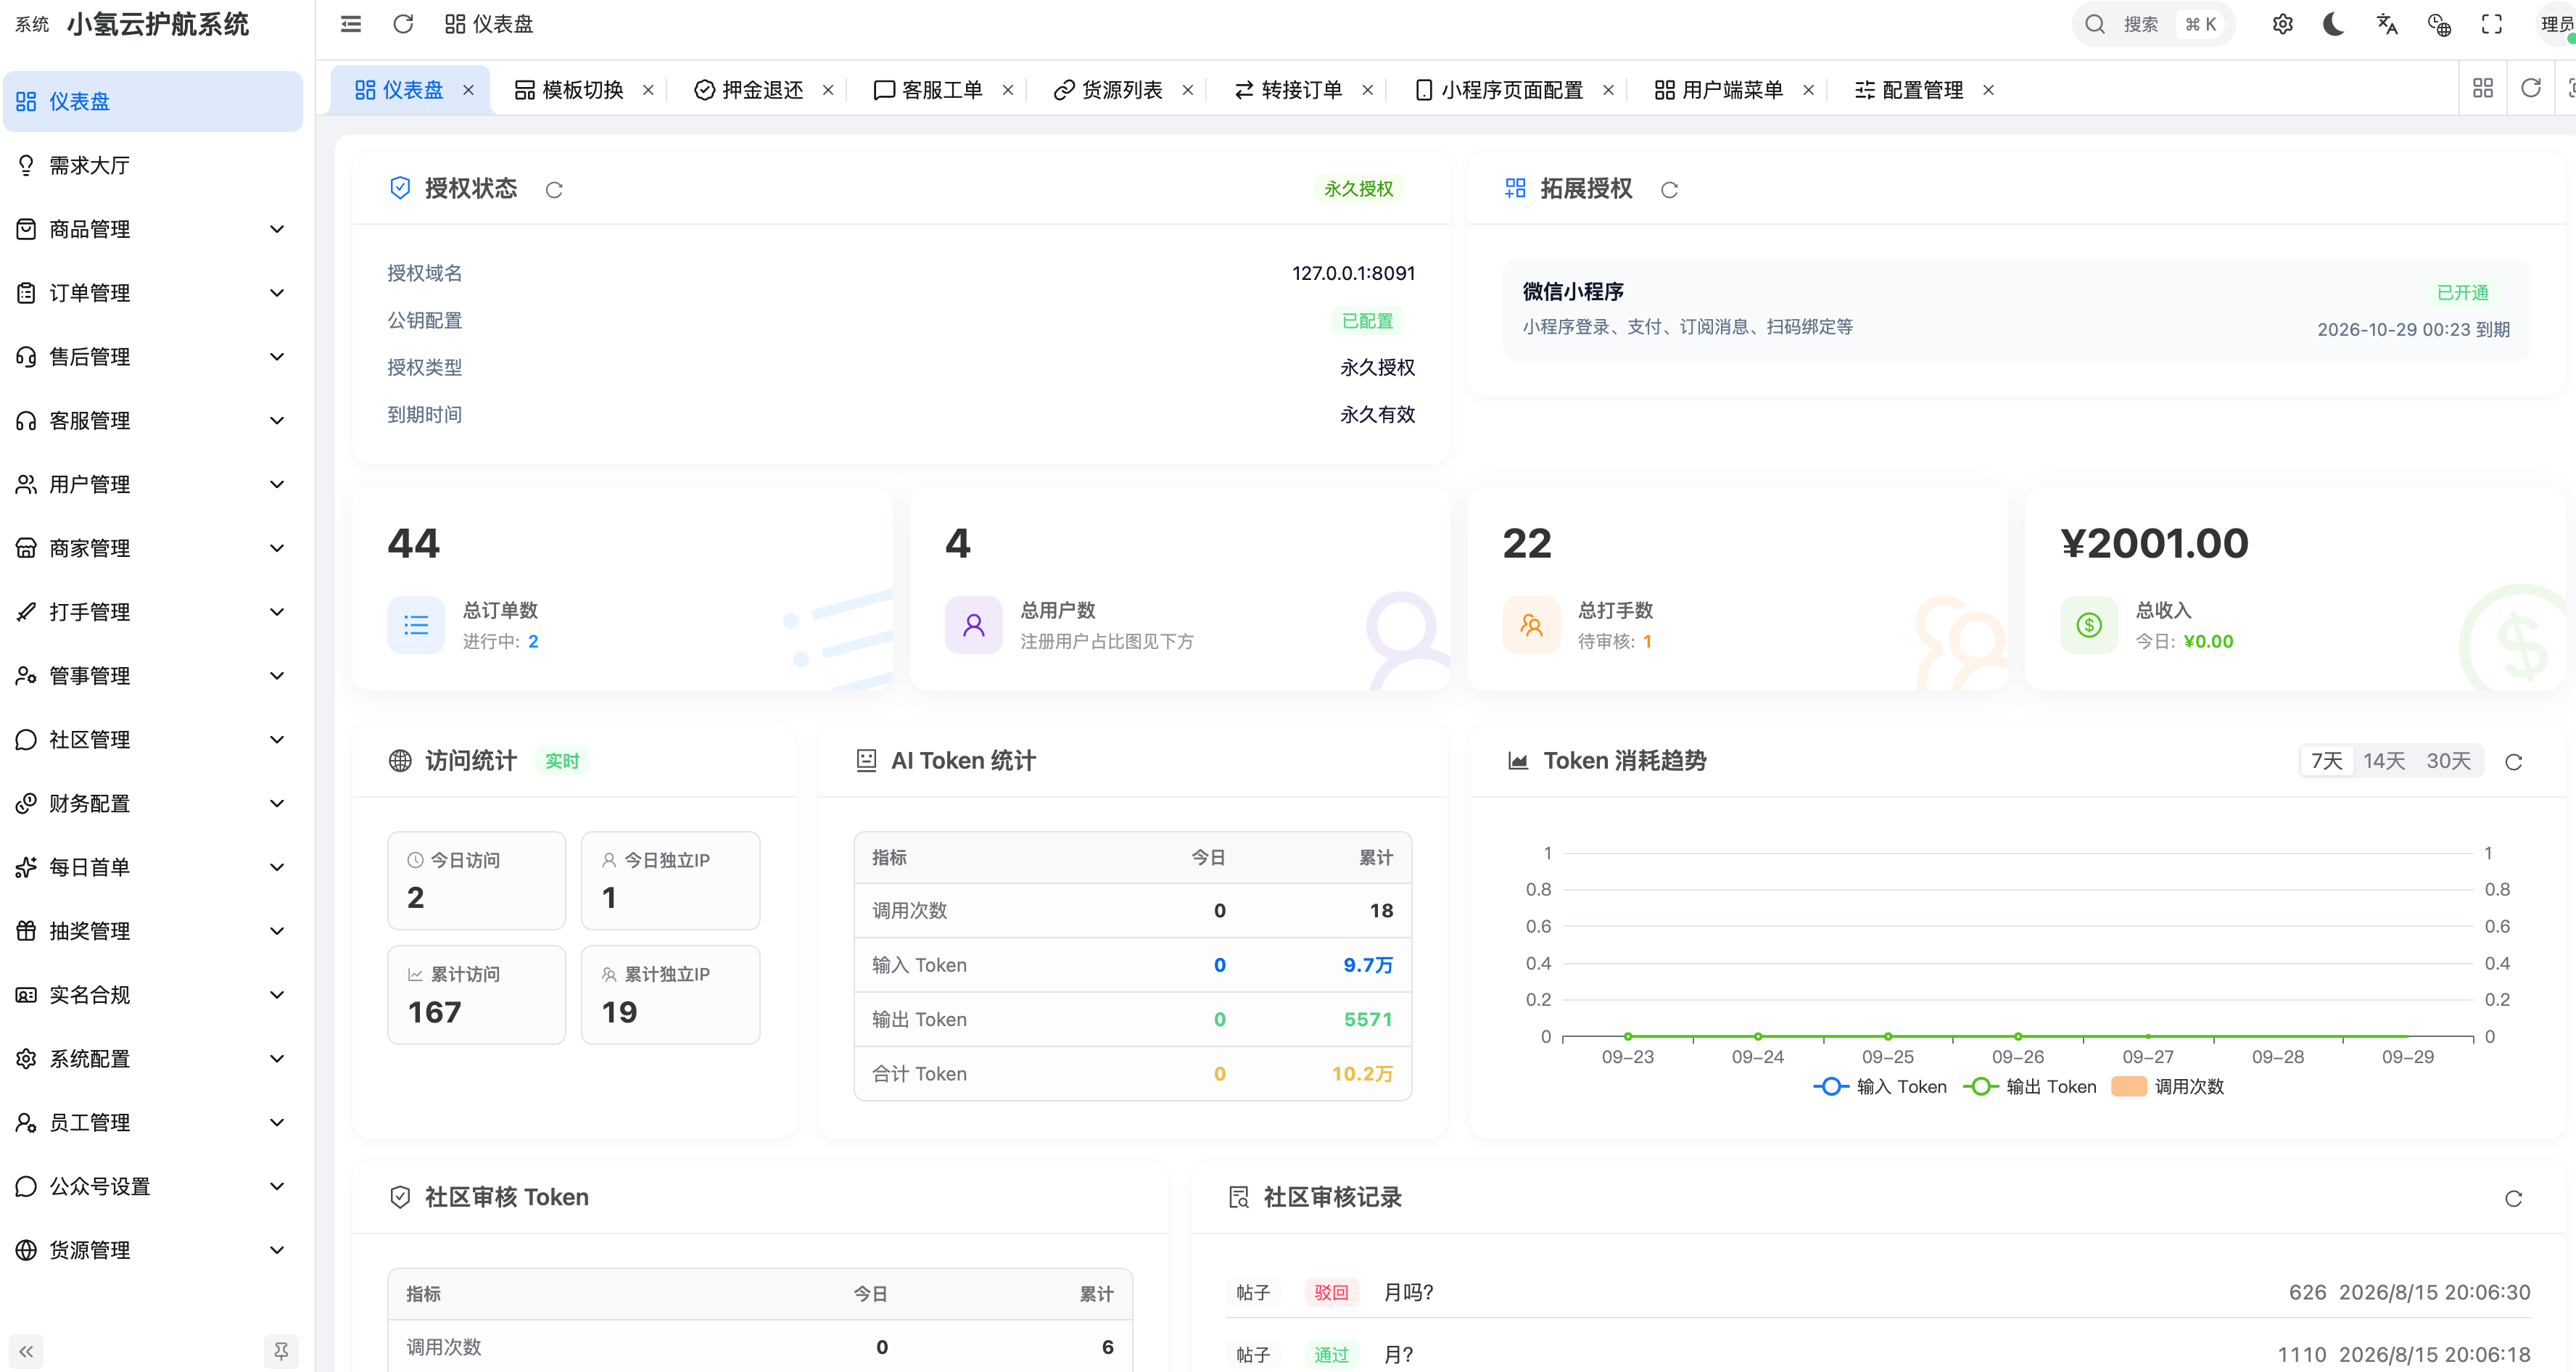Open tab grid manager icon
The height and width of the screenshot is (1372, 2576).
(x=2483, y=88)
